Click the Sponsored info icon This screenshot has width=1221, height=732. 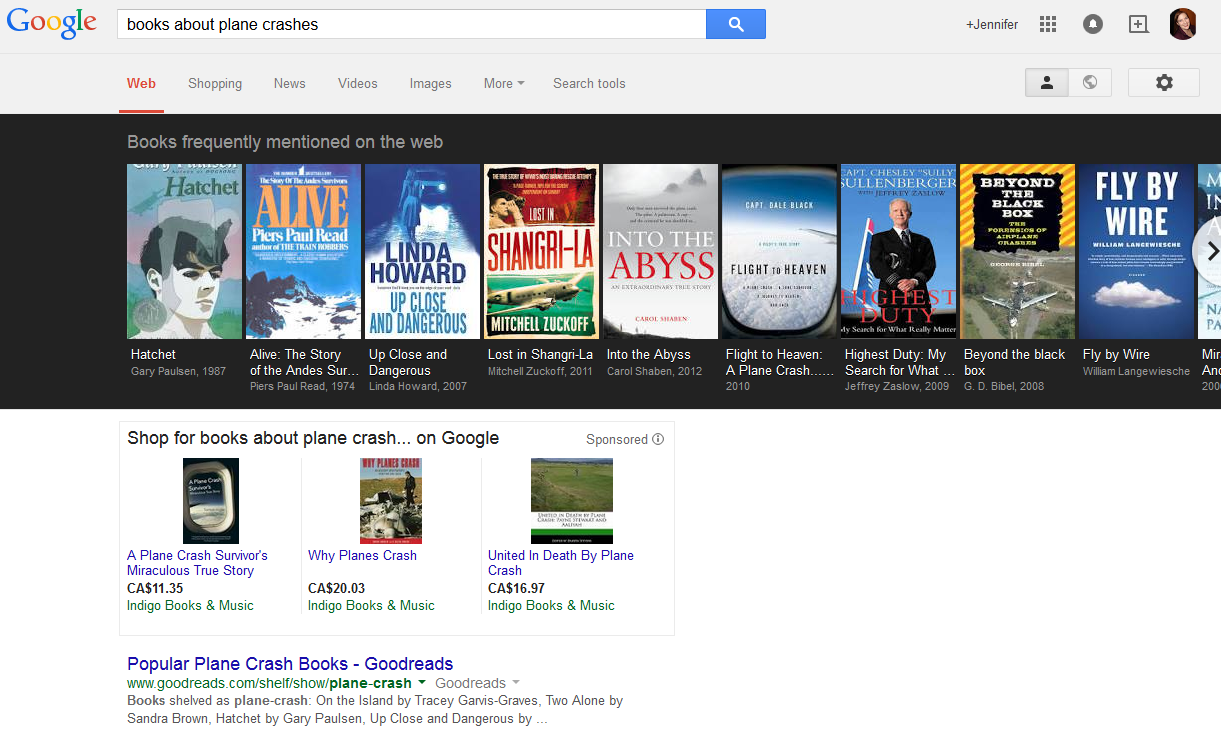pos(658,439)
